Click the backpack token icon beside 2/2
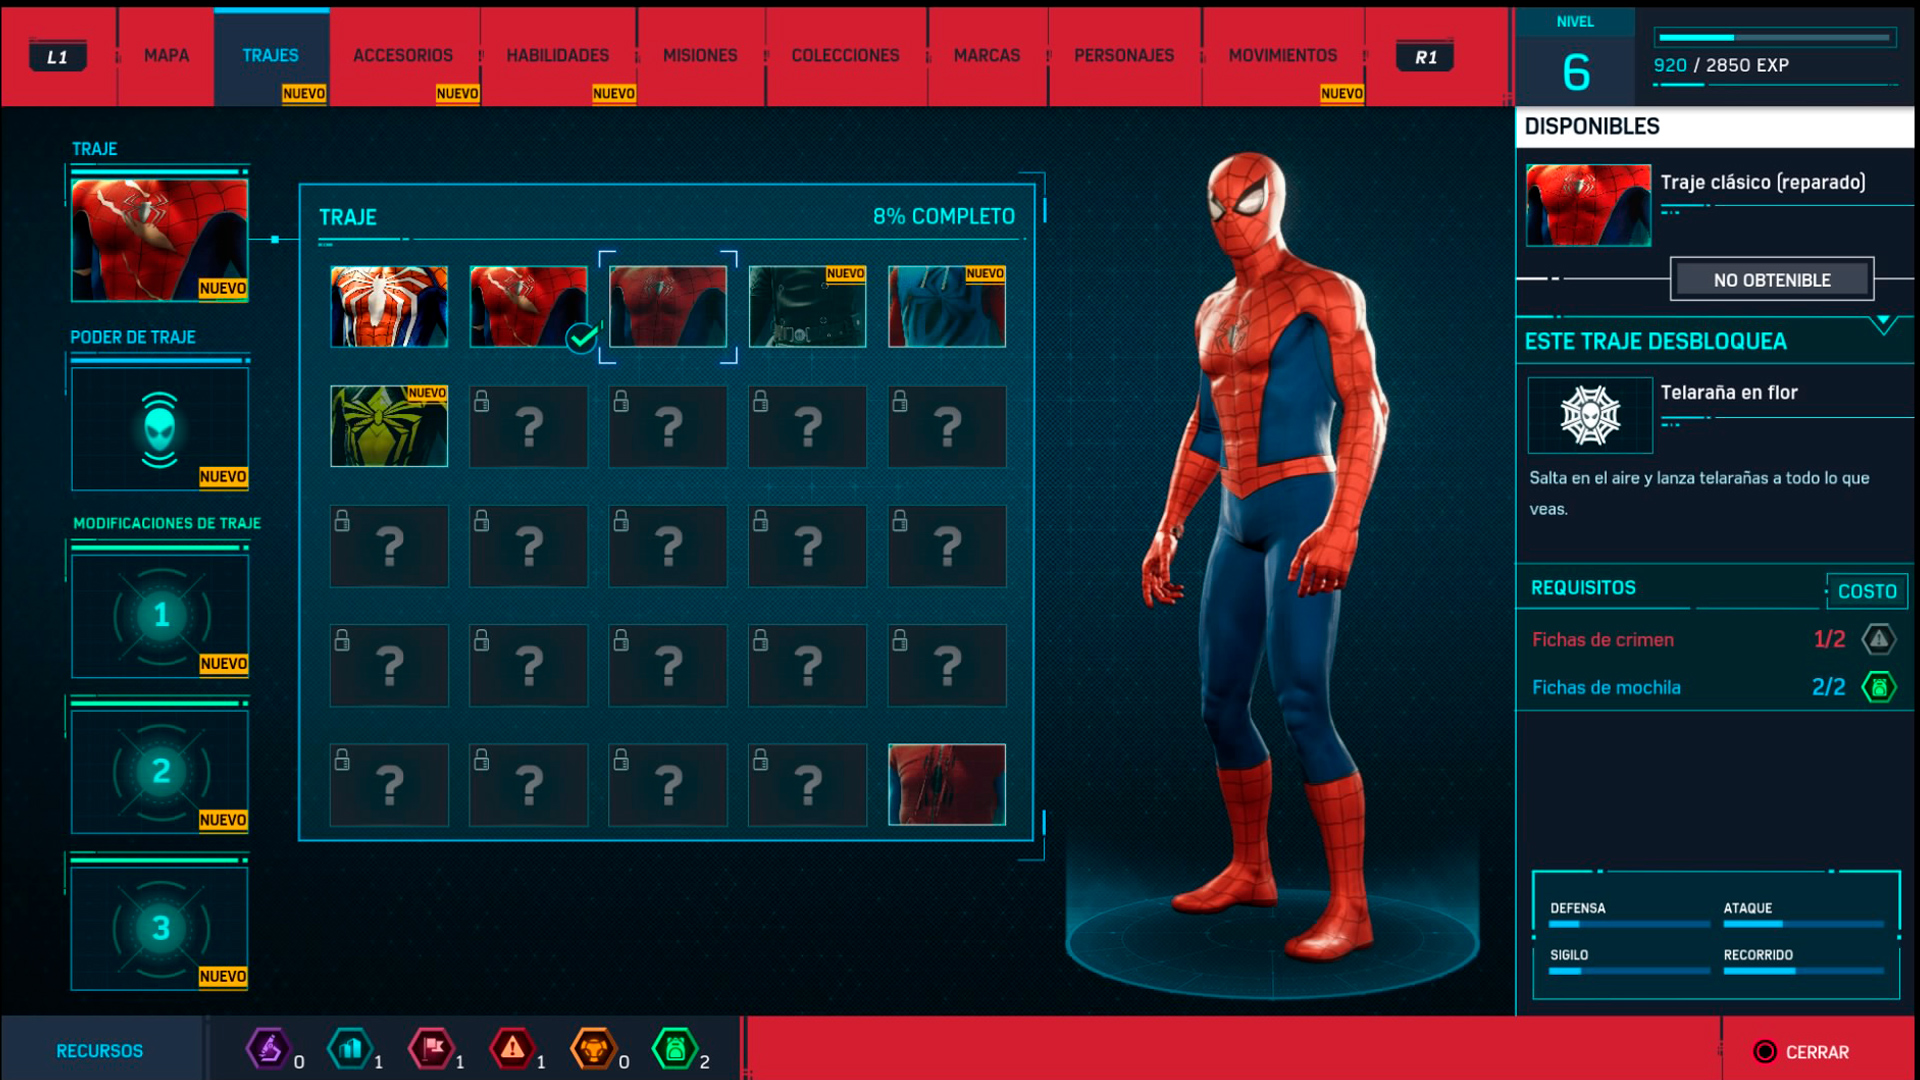Screen dimensions: 1920x1080 click(1879, 687)
